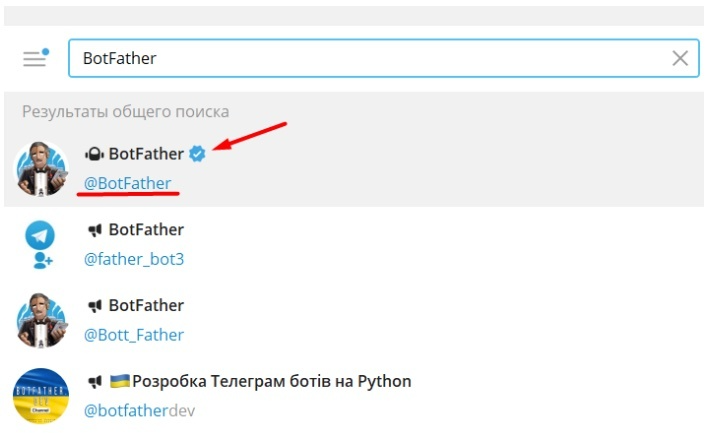
Task: Select the second BotFather result title
Action: (x=146, y=230)
